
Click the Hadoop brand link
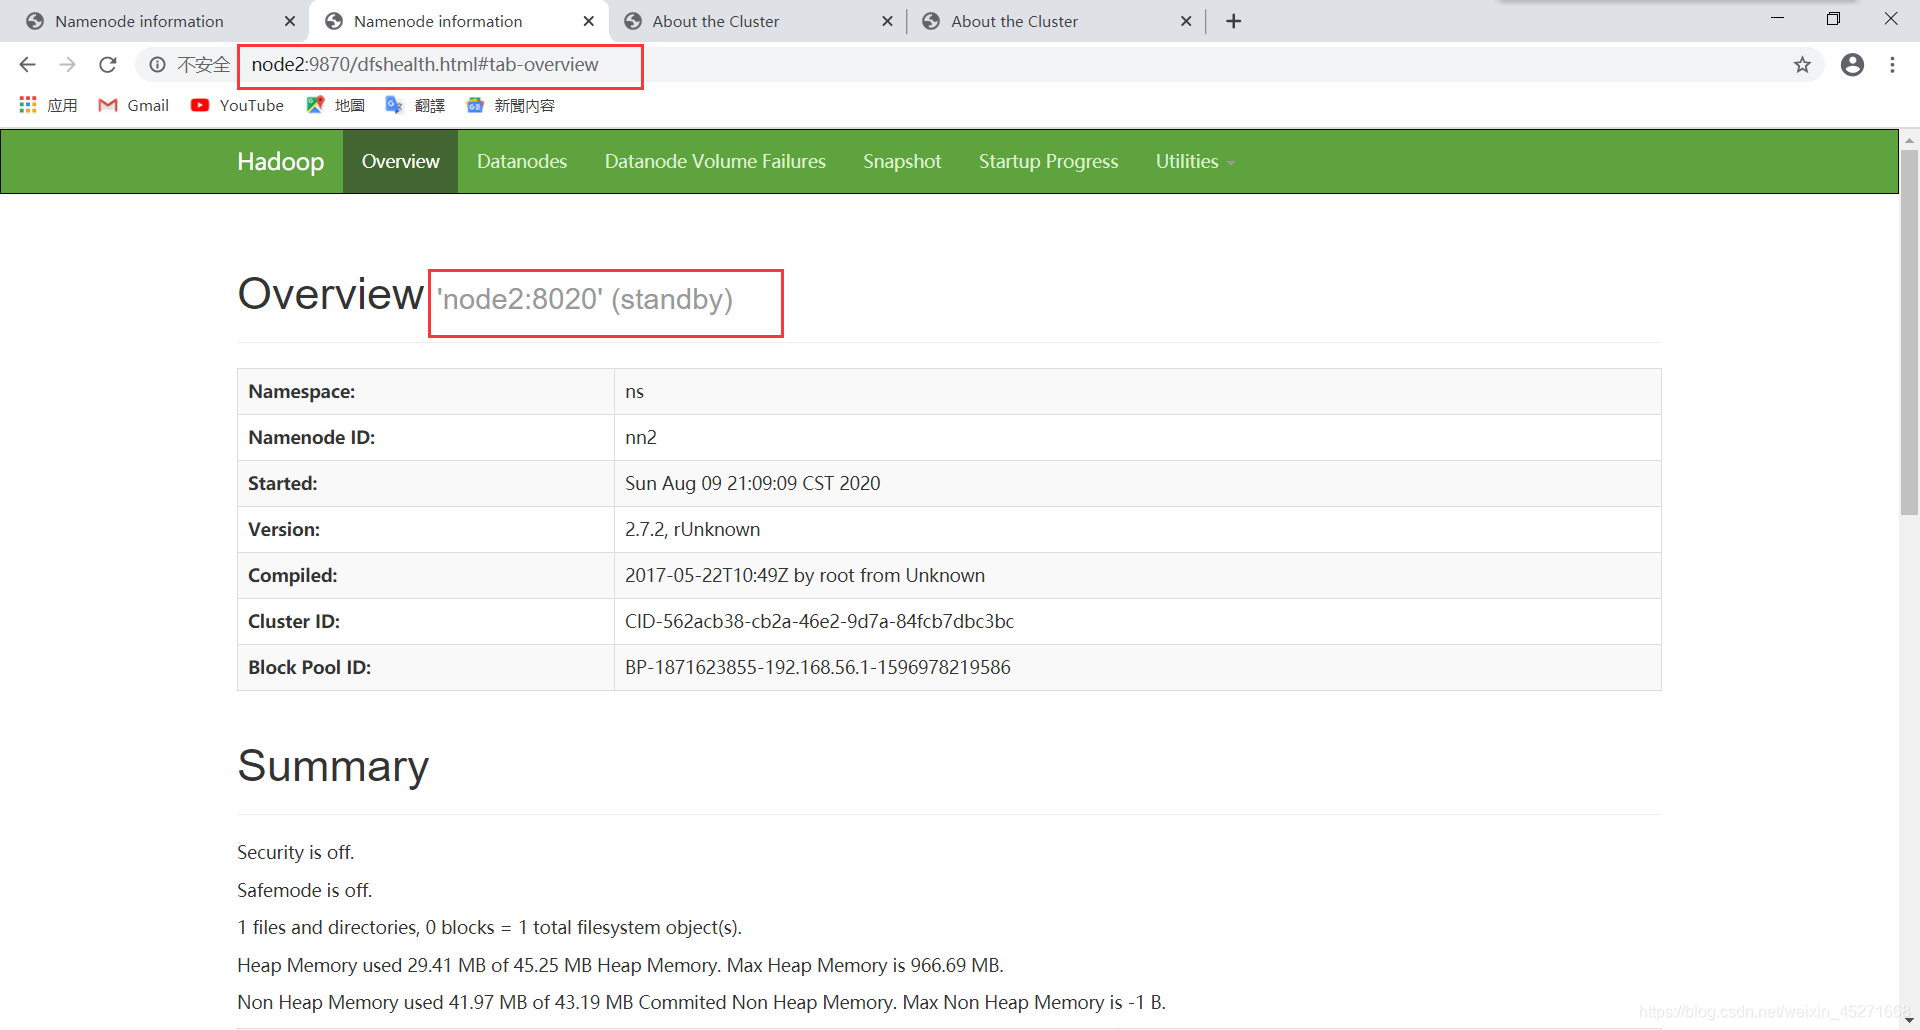[x=280, y=161]
